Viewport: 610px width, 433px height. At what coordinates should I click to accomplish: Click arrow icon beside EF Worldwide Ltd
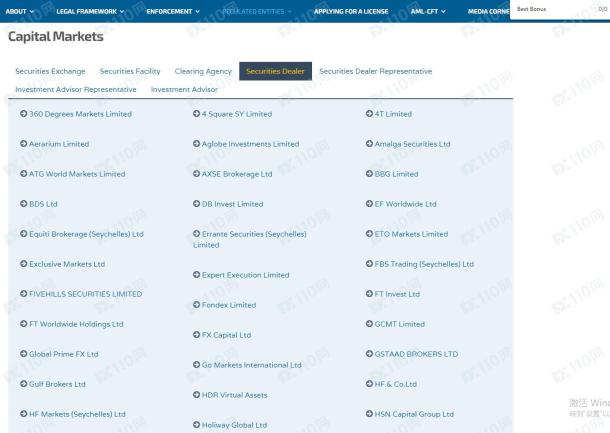pyautogui.click(x=369, y=203)
